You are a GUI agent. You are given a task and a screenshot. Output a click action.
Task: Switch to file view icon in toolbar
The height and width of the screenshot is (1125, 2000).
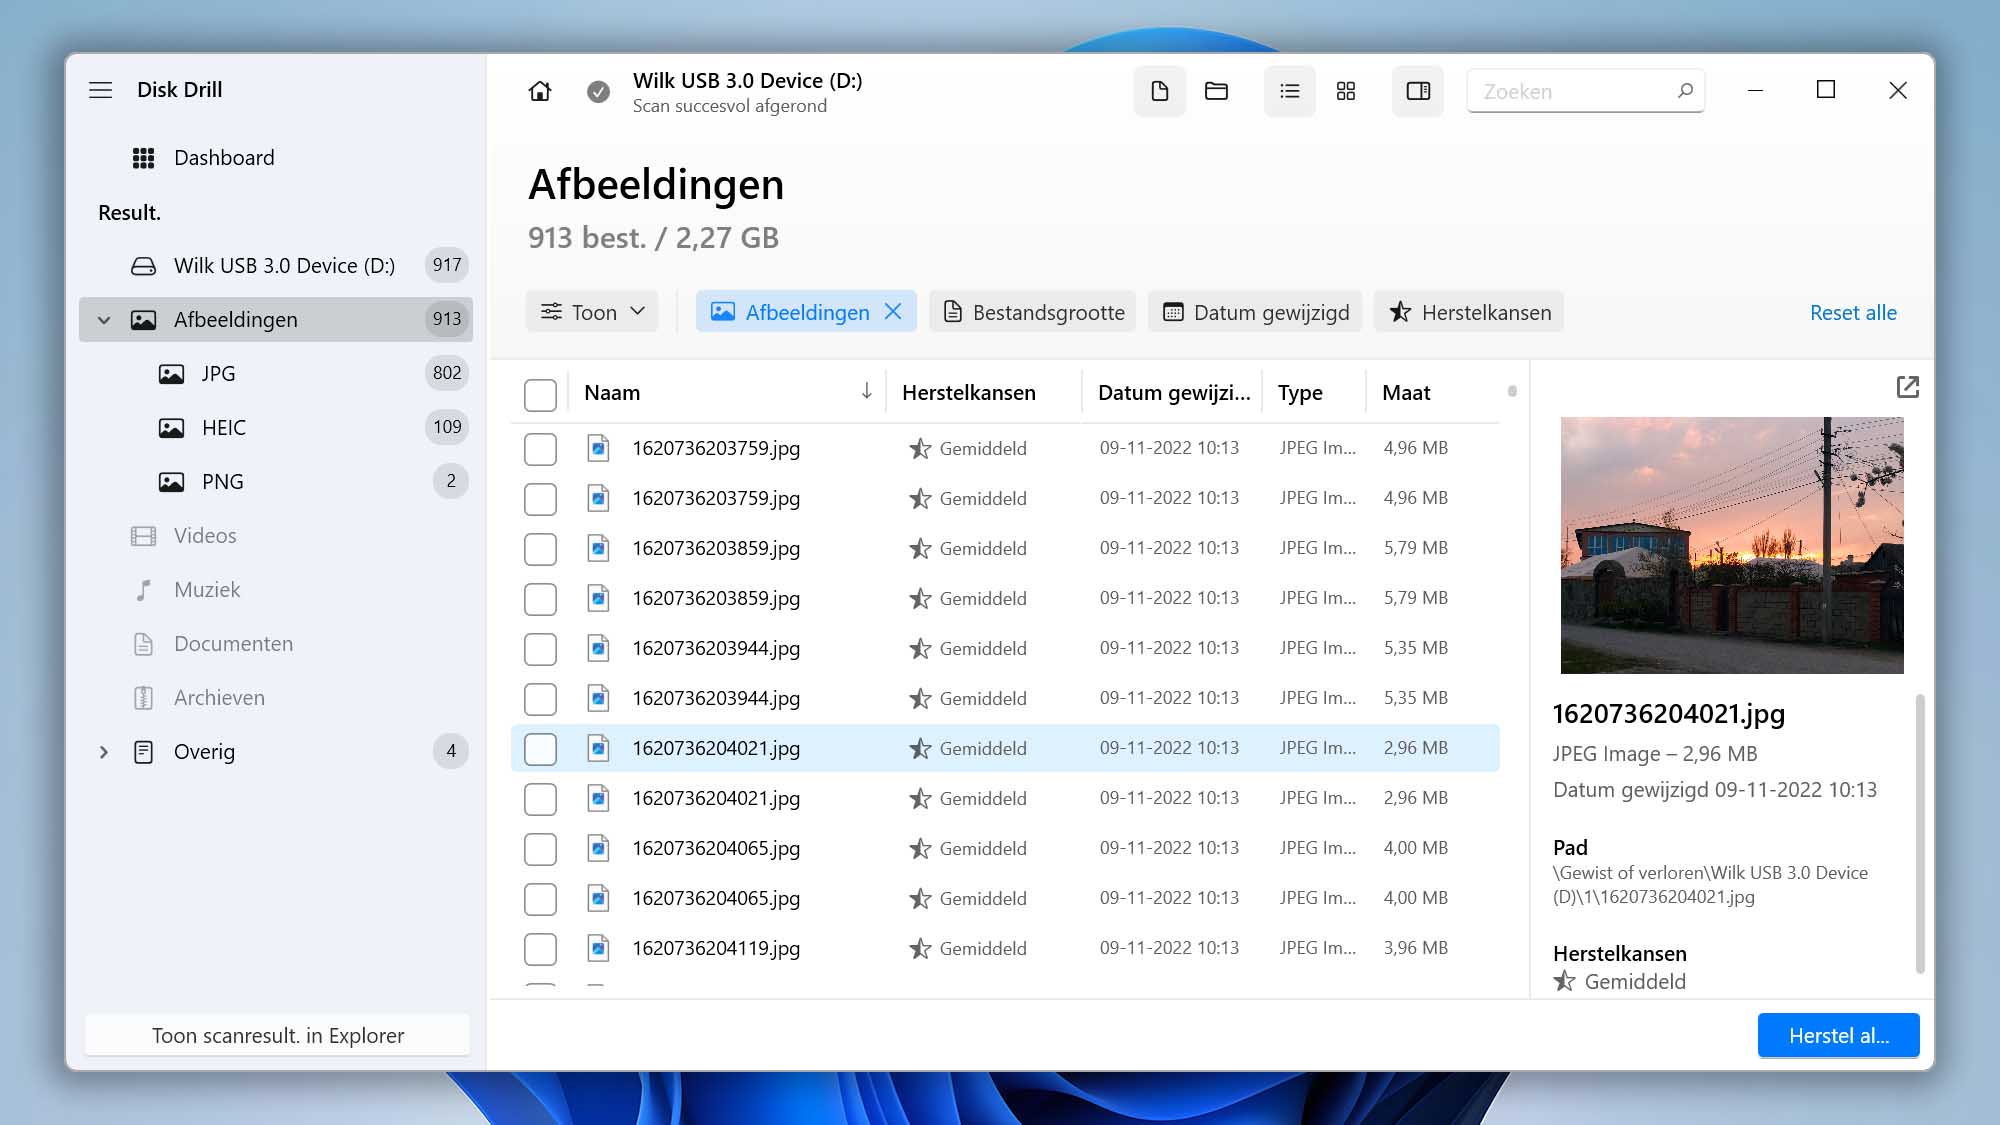click(x=1160, y=91)
